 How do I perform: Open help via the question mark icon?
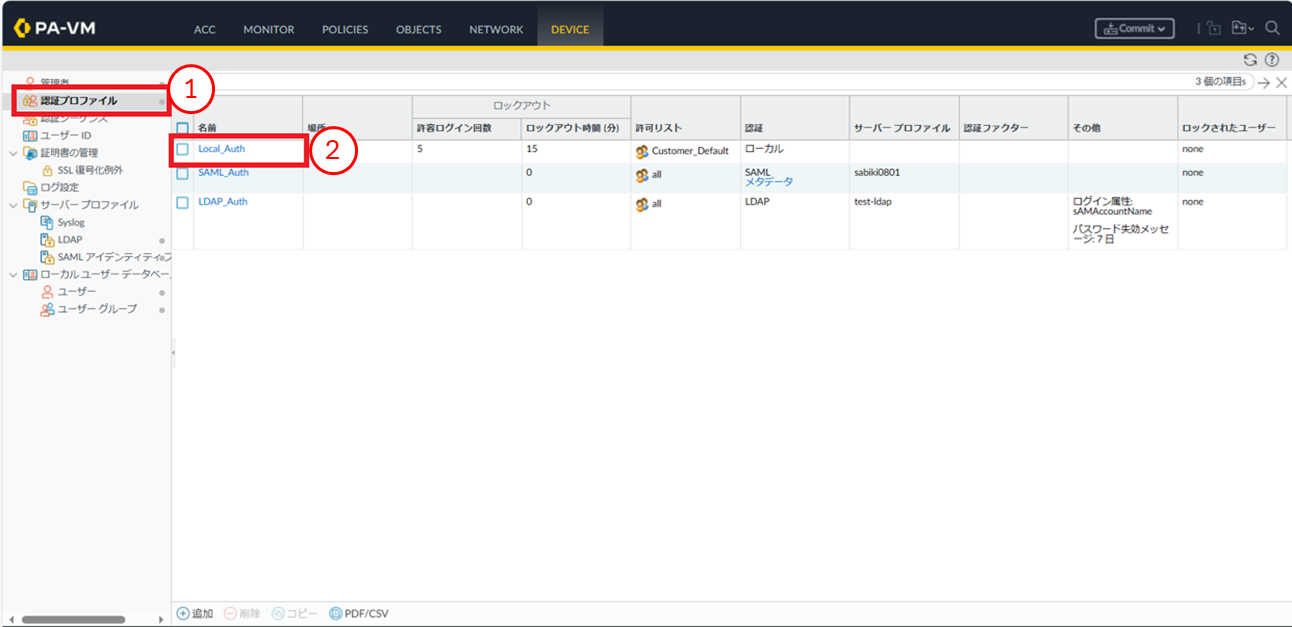pyautogui.click(x=1272, y=60)
